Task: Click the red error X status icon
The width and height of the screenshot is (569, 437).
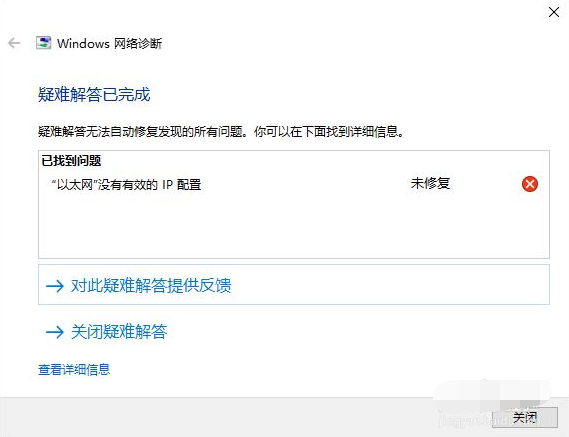Action: (x=530, y=184)
